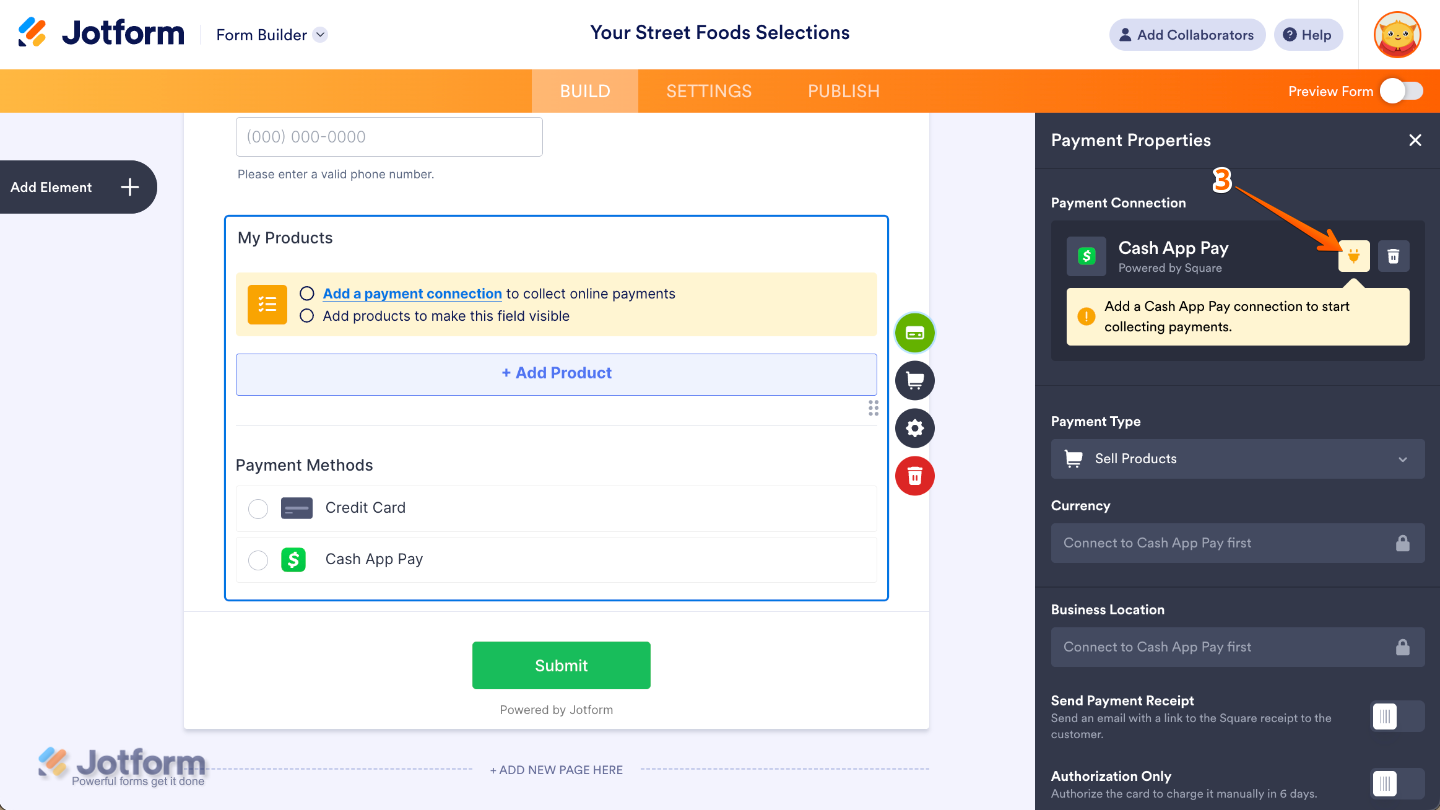The width and height of the screenshot is (1440, 810).
Task: Select the Credit Card radio button
Action: (x=258, y=508)
